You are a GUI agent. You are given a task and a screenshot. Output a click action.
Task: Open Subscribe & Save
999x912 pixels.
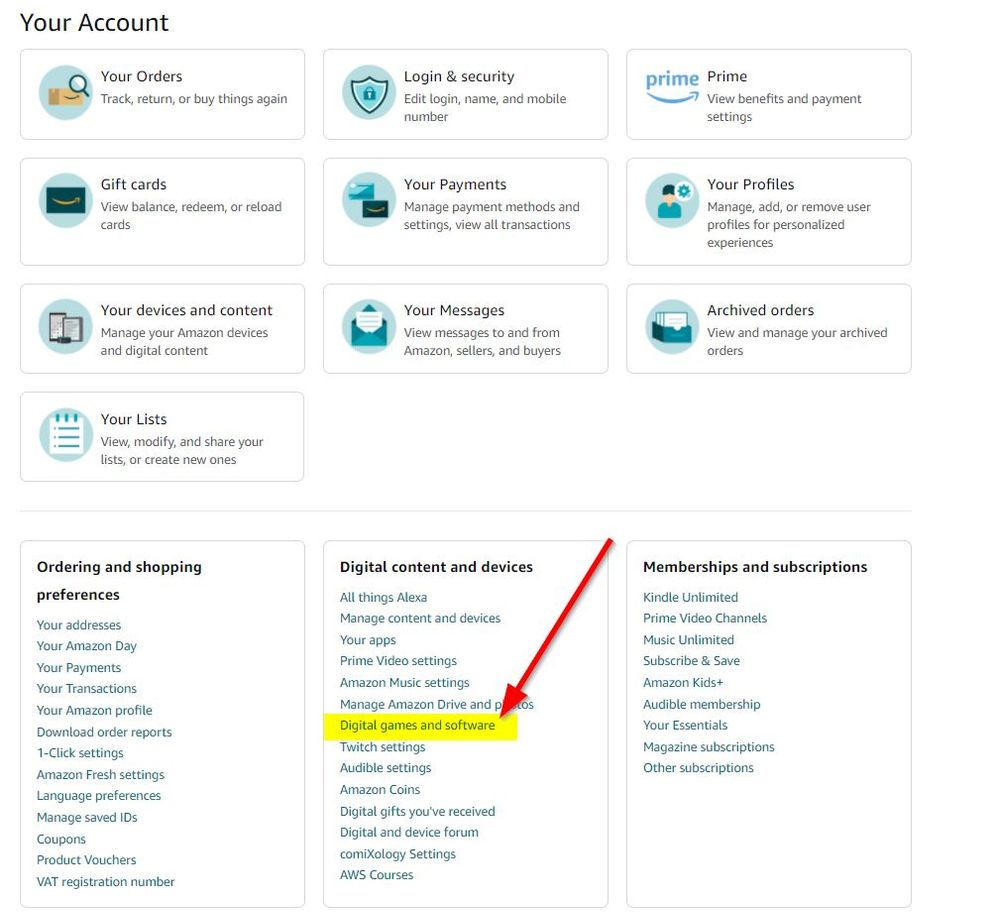[x=692, y=661]
